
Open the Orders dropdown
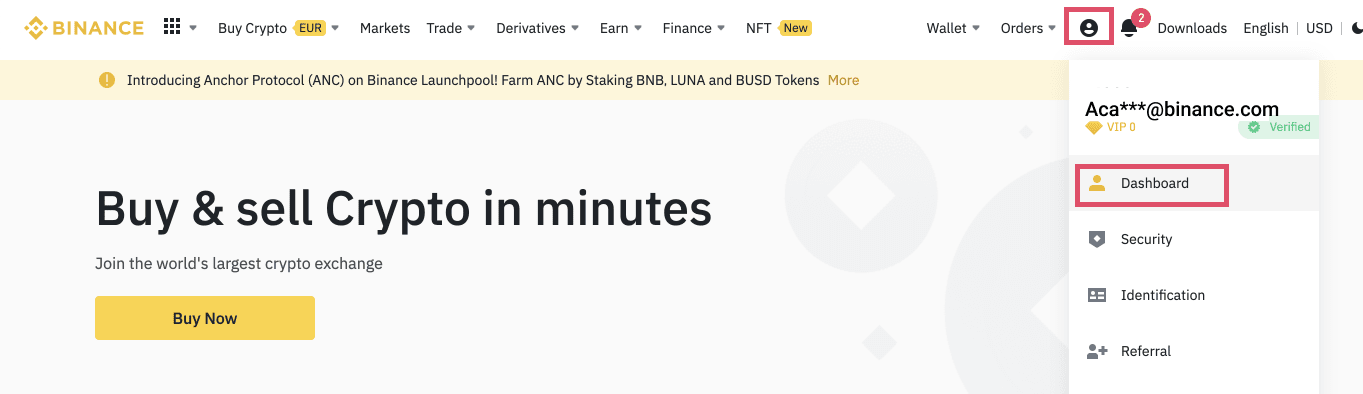[1028, 28]
